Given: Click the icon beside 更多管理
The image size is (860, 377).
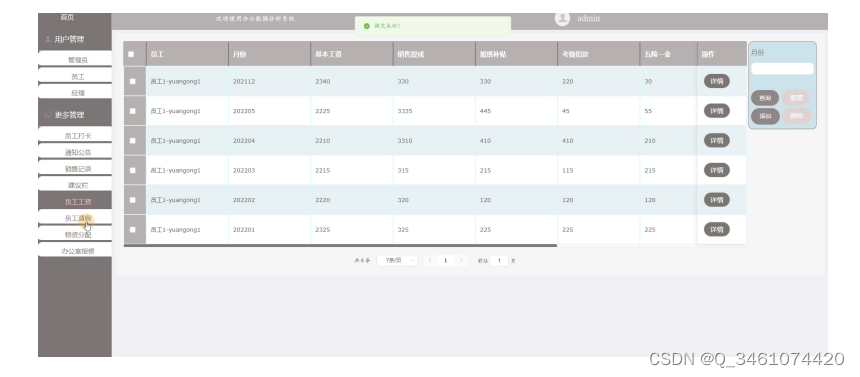Looking at the screenshot, I should (x=48, y=115).
